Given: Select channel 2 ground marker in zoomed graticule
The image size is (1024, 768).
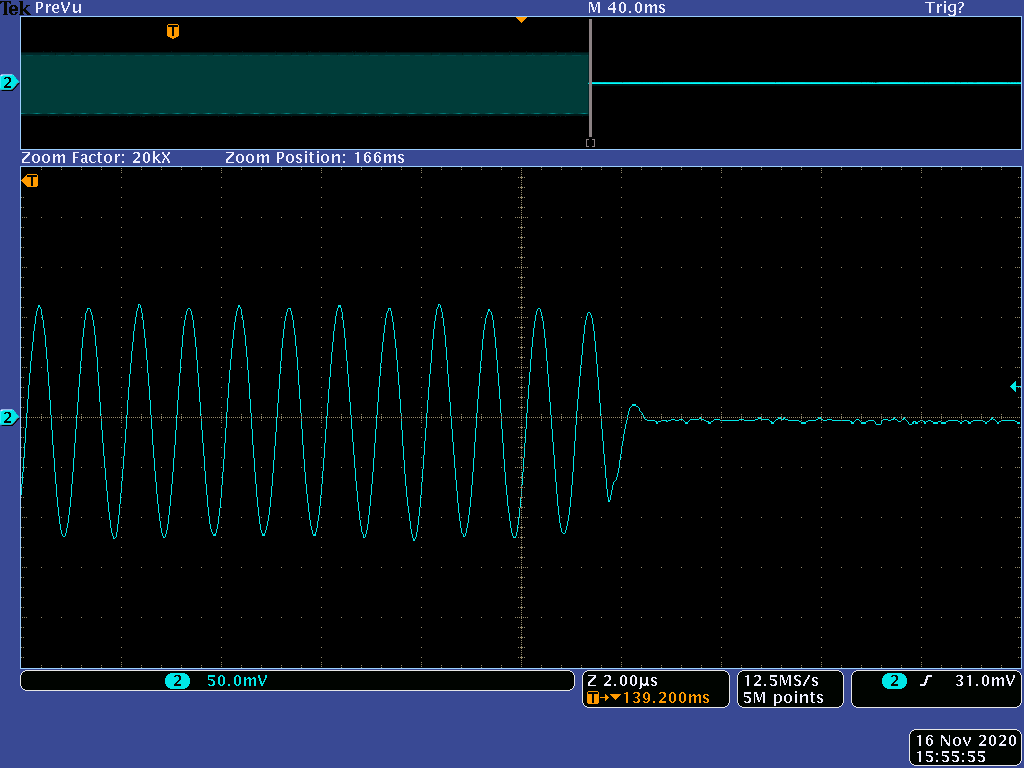Looking at the screenshot, I should pyautogui.click(x=9, y=417).
